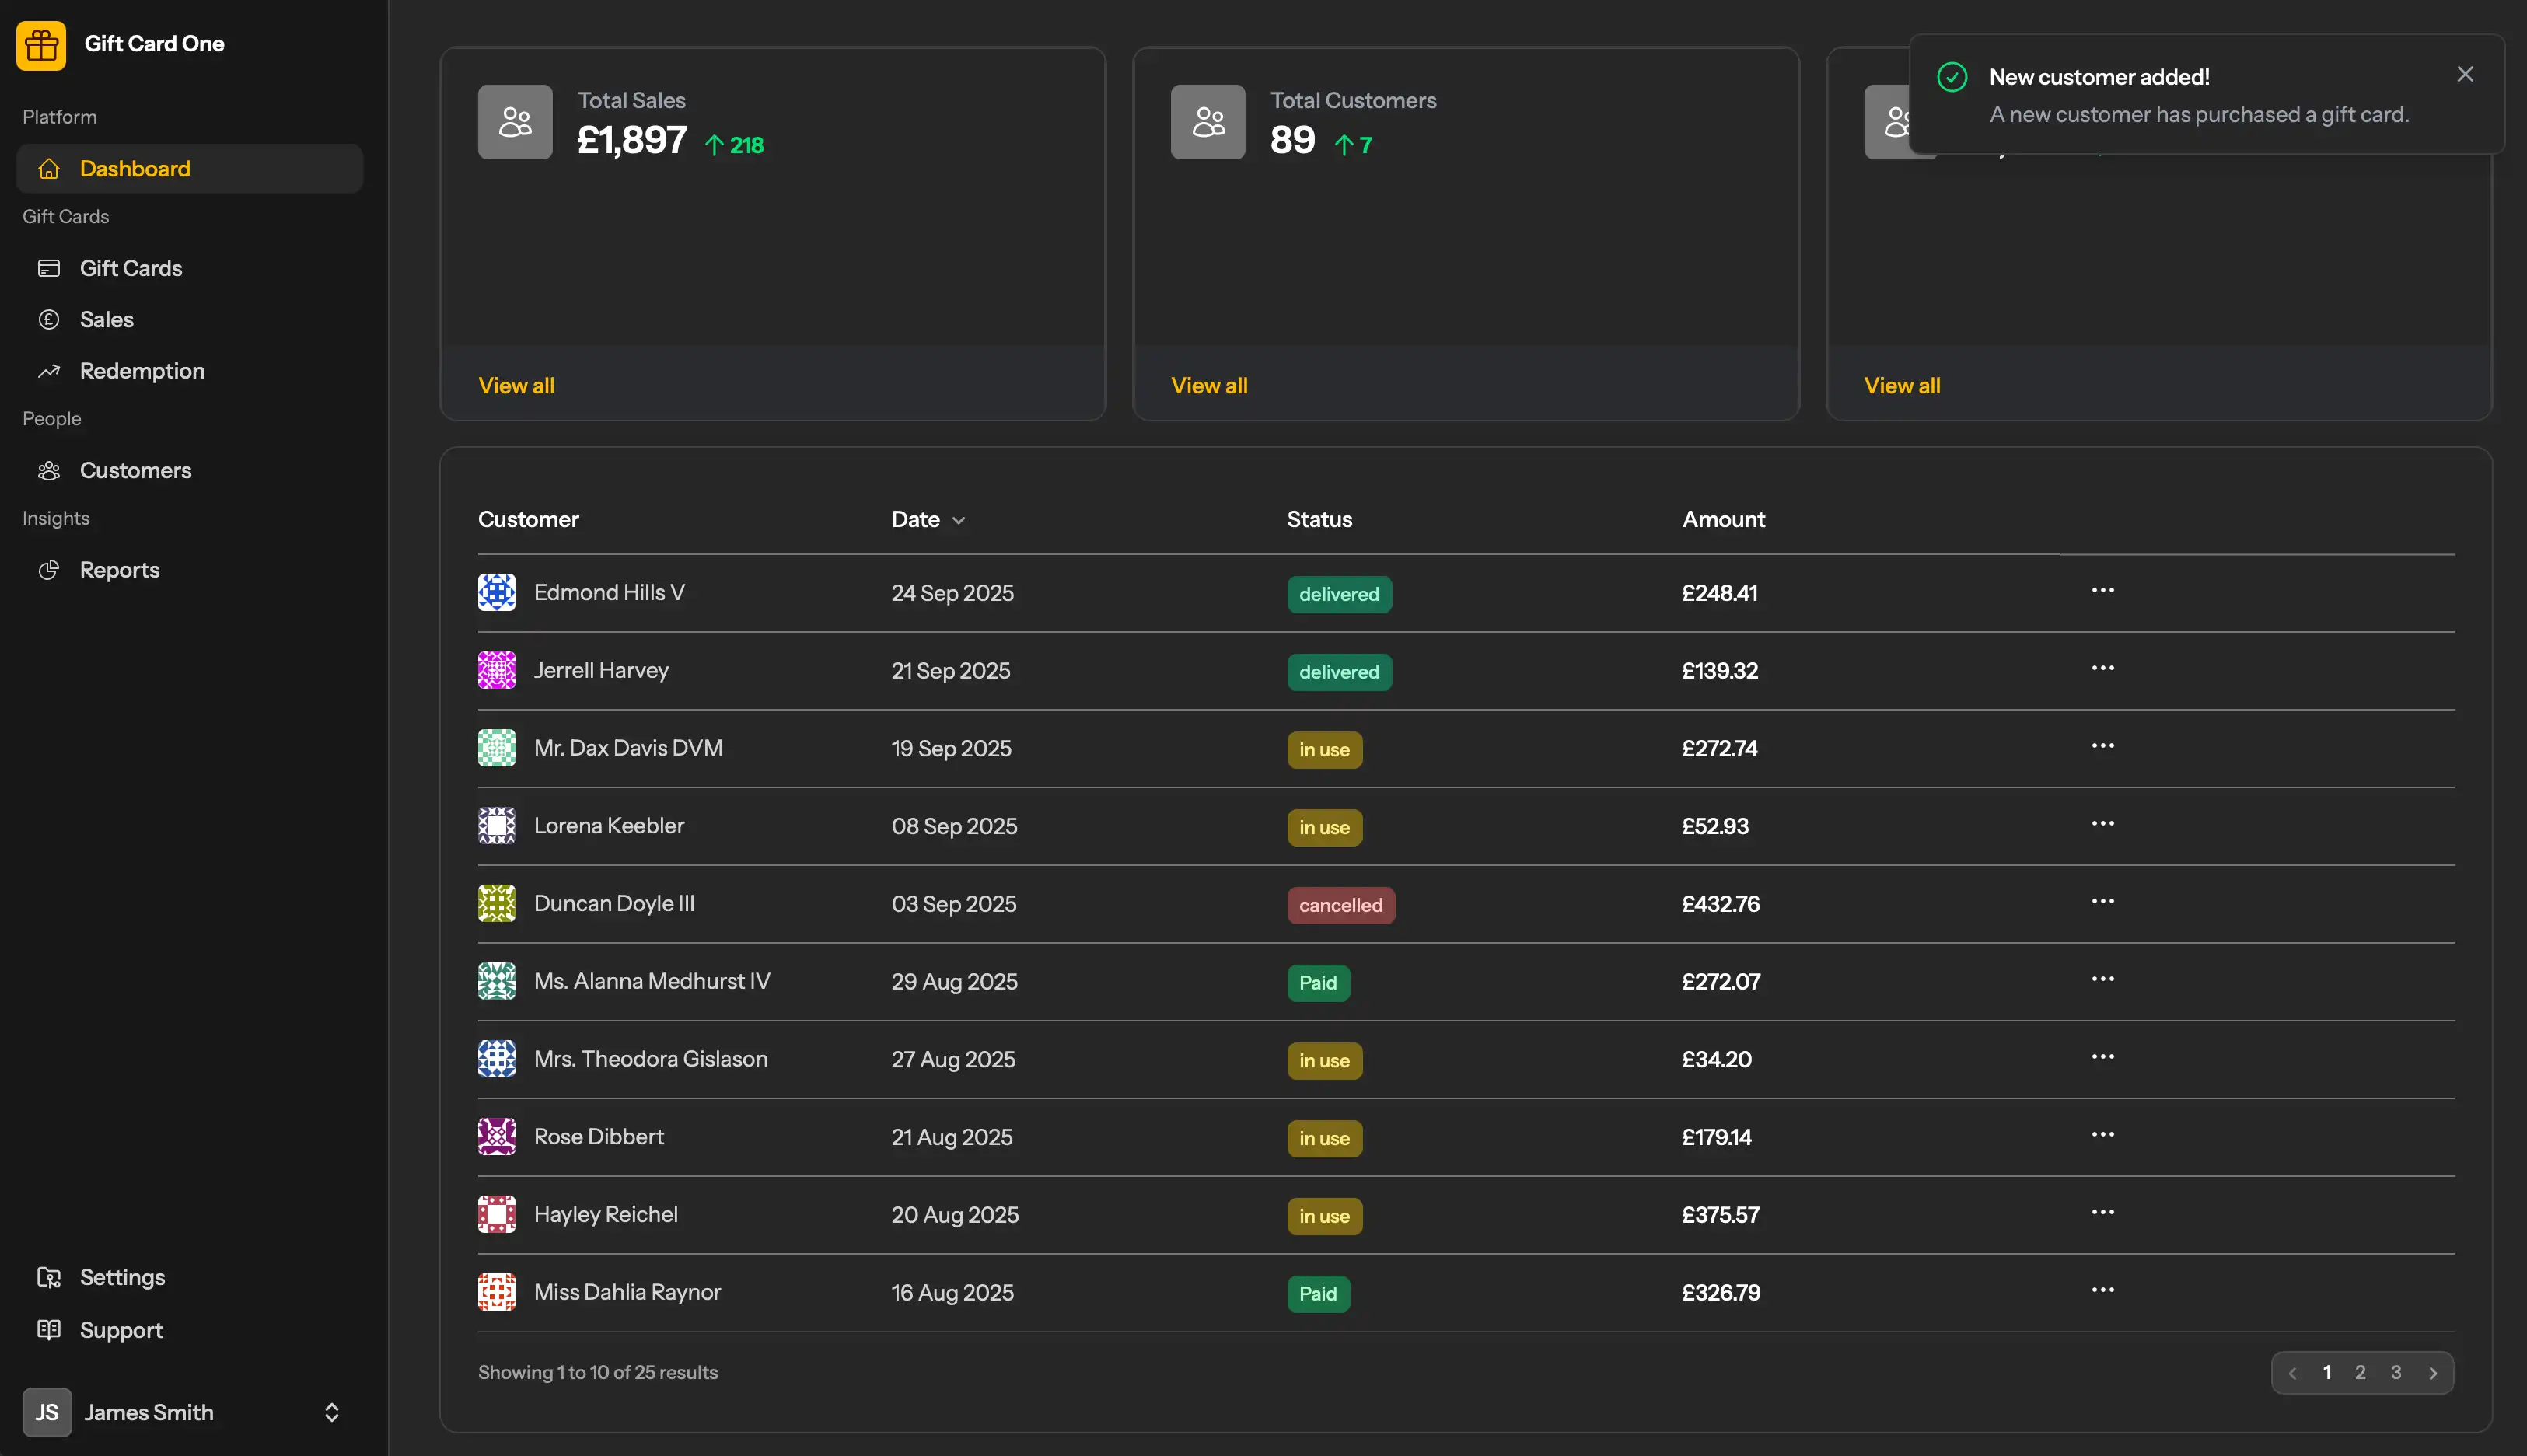Open the Gift Cards sidebar item

131,268
